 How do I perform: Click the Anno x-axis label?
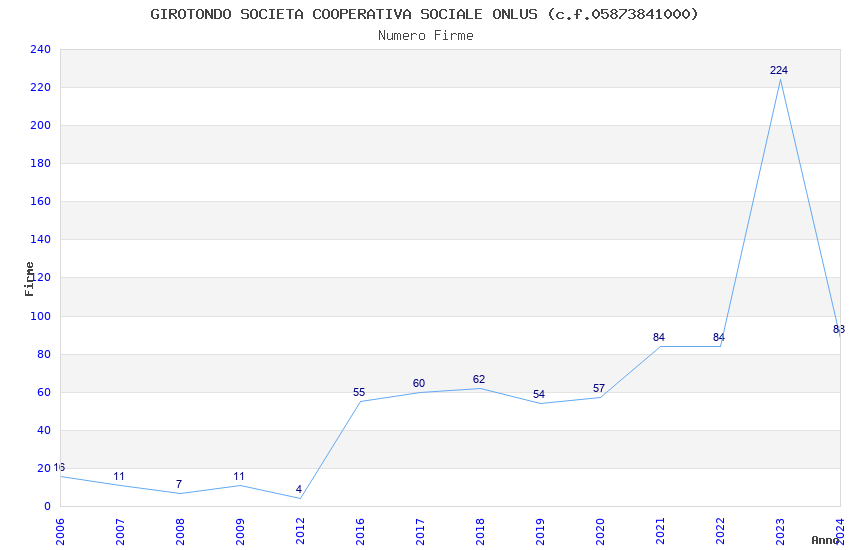(x=825, y=540)
